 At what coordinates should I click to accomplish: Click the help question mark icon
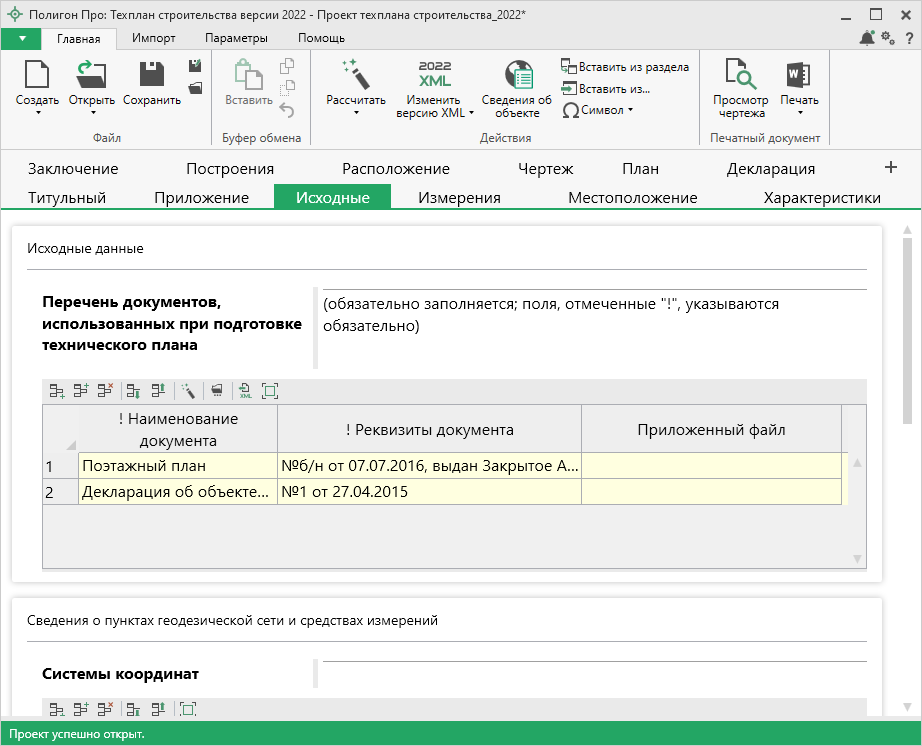[x=908, y=38]
